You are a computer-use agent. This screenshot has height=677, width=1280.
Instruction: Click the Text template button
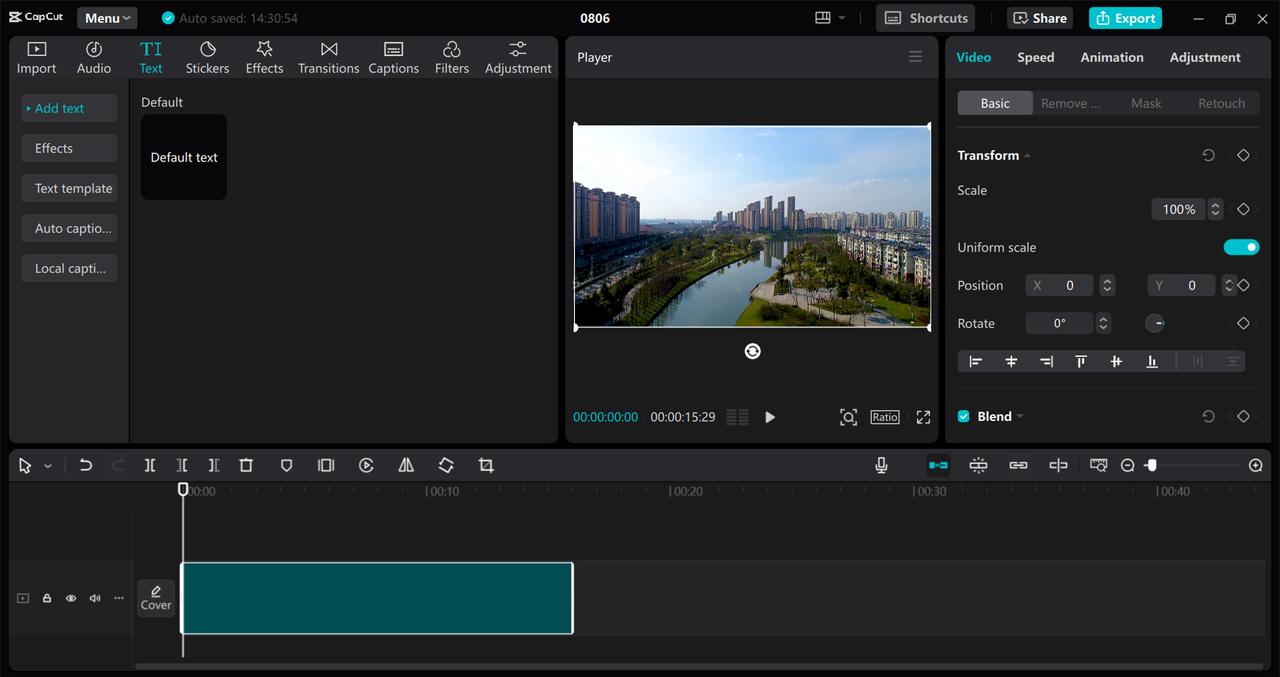point(69,188)
